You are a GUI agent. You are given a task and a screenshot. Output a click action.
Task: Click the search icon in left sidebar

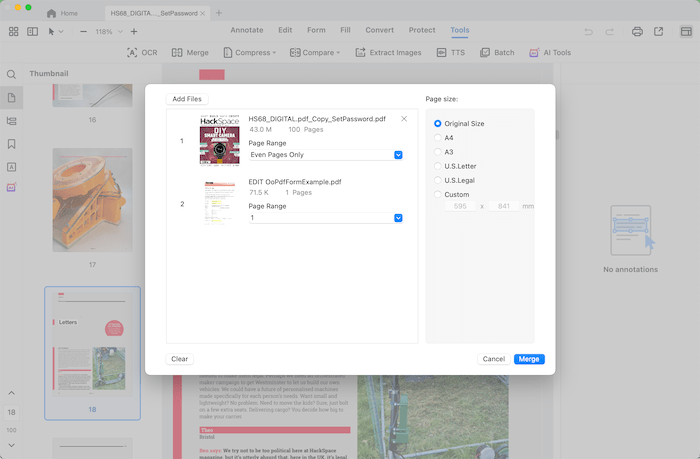[12, 75]
